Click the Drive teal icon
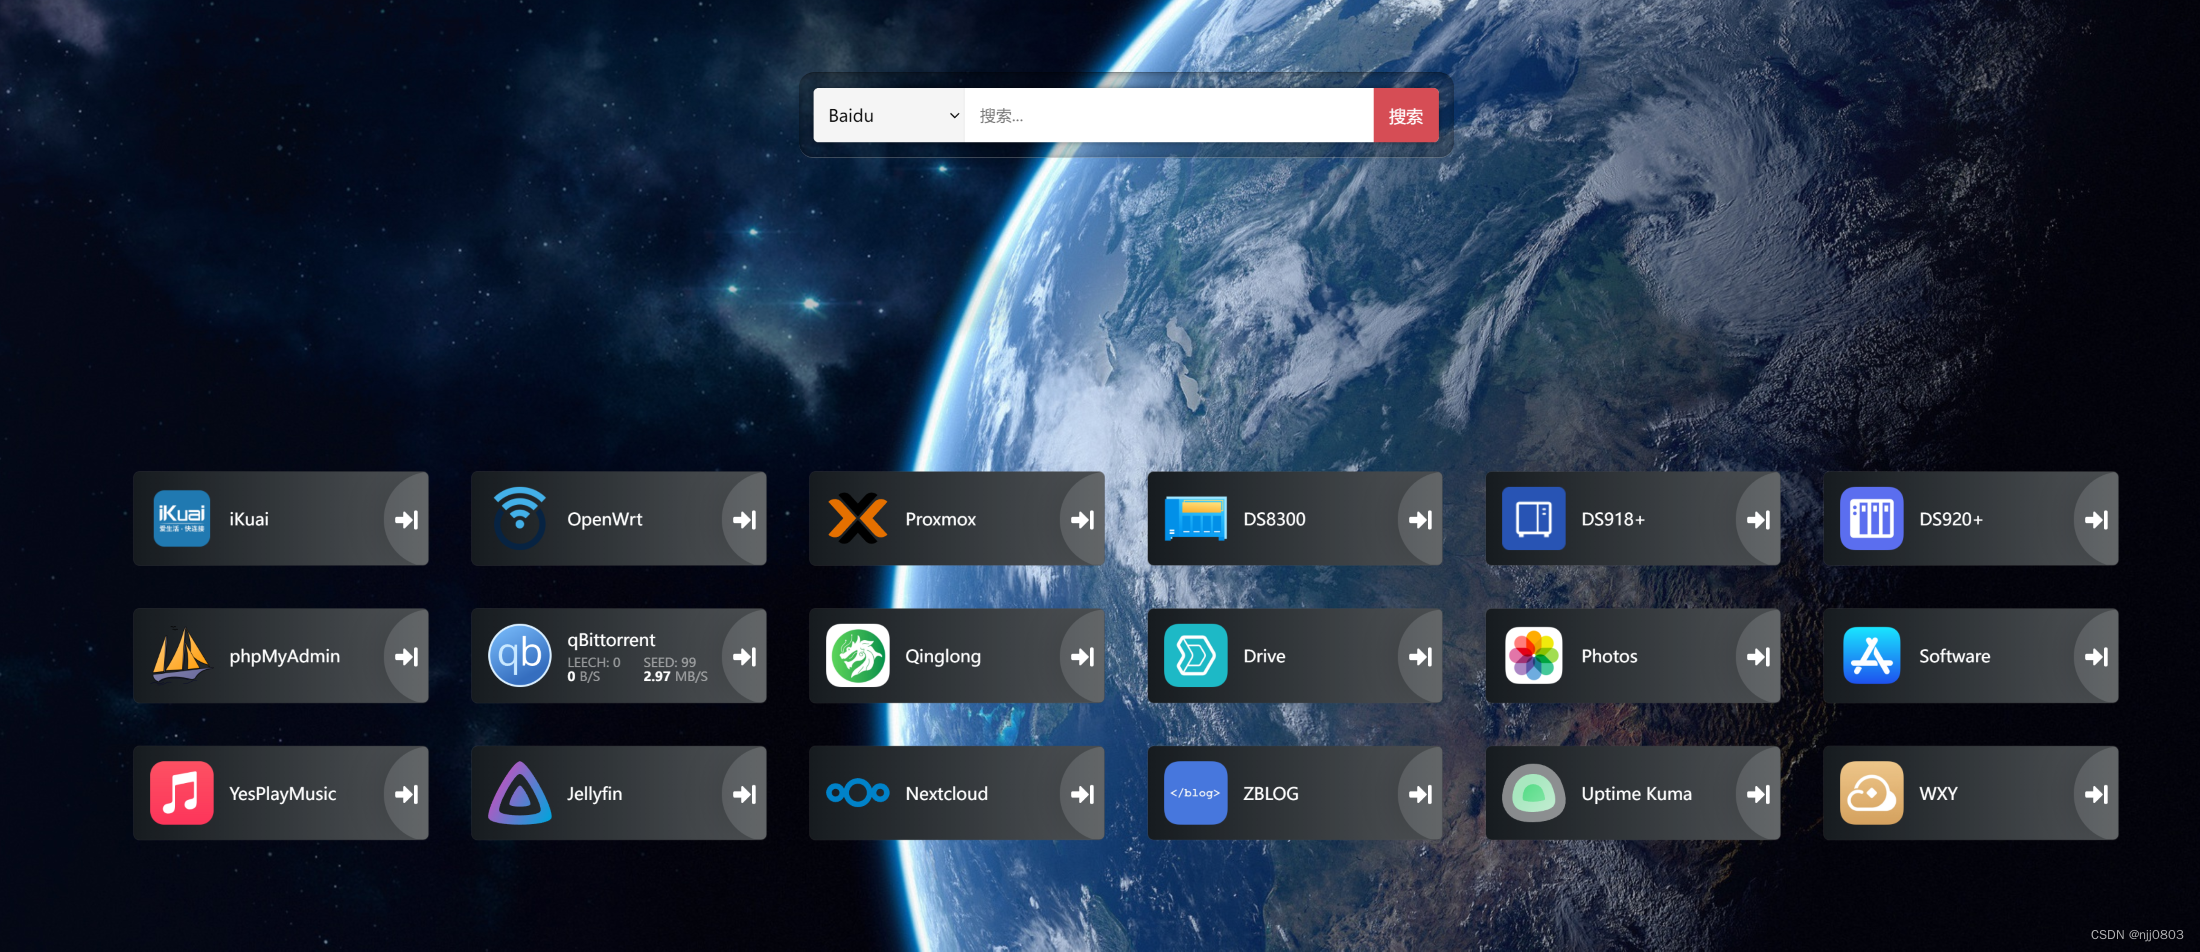The image size is (2200, 952). (x=1196, y=656)
